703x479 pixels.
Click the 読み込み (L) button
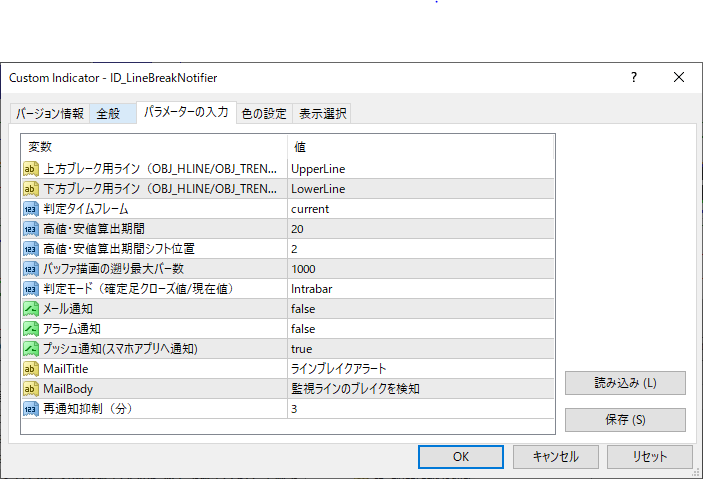(625, 383)
